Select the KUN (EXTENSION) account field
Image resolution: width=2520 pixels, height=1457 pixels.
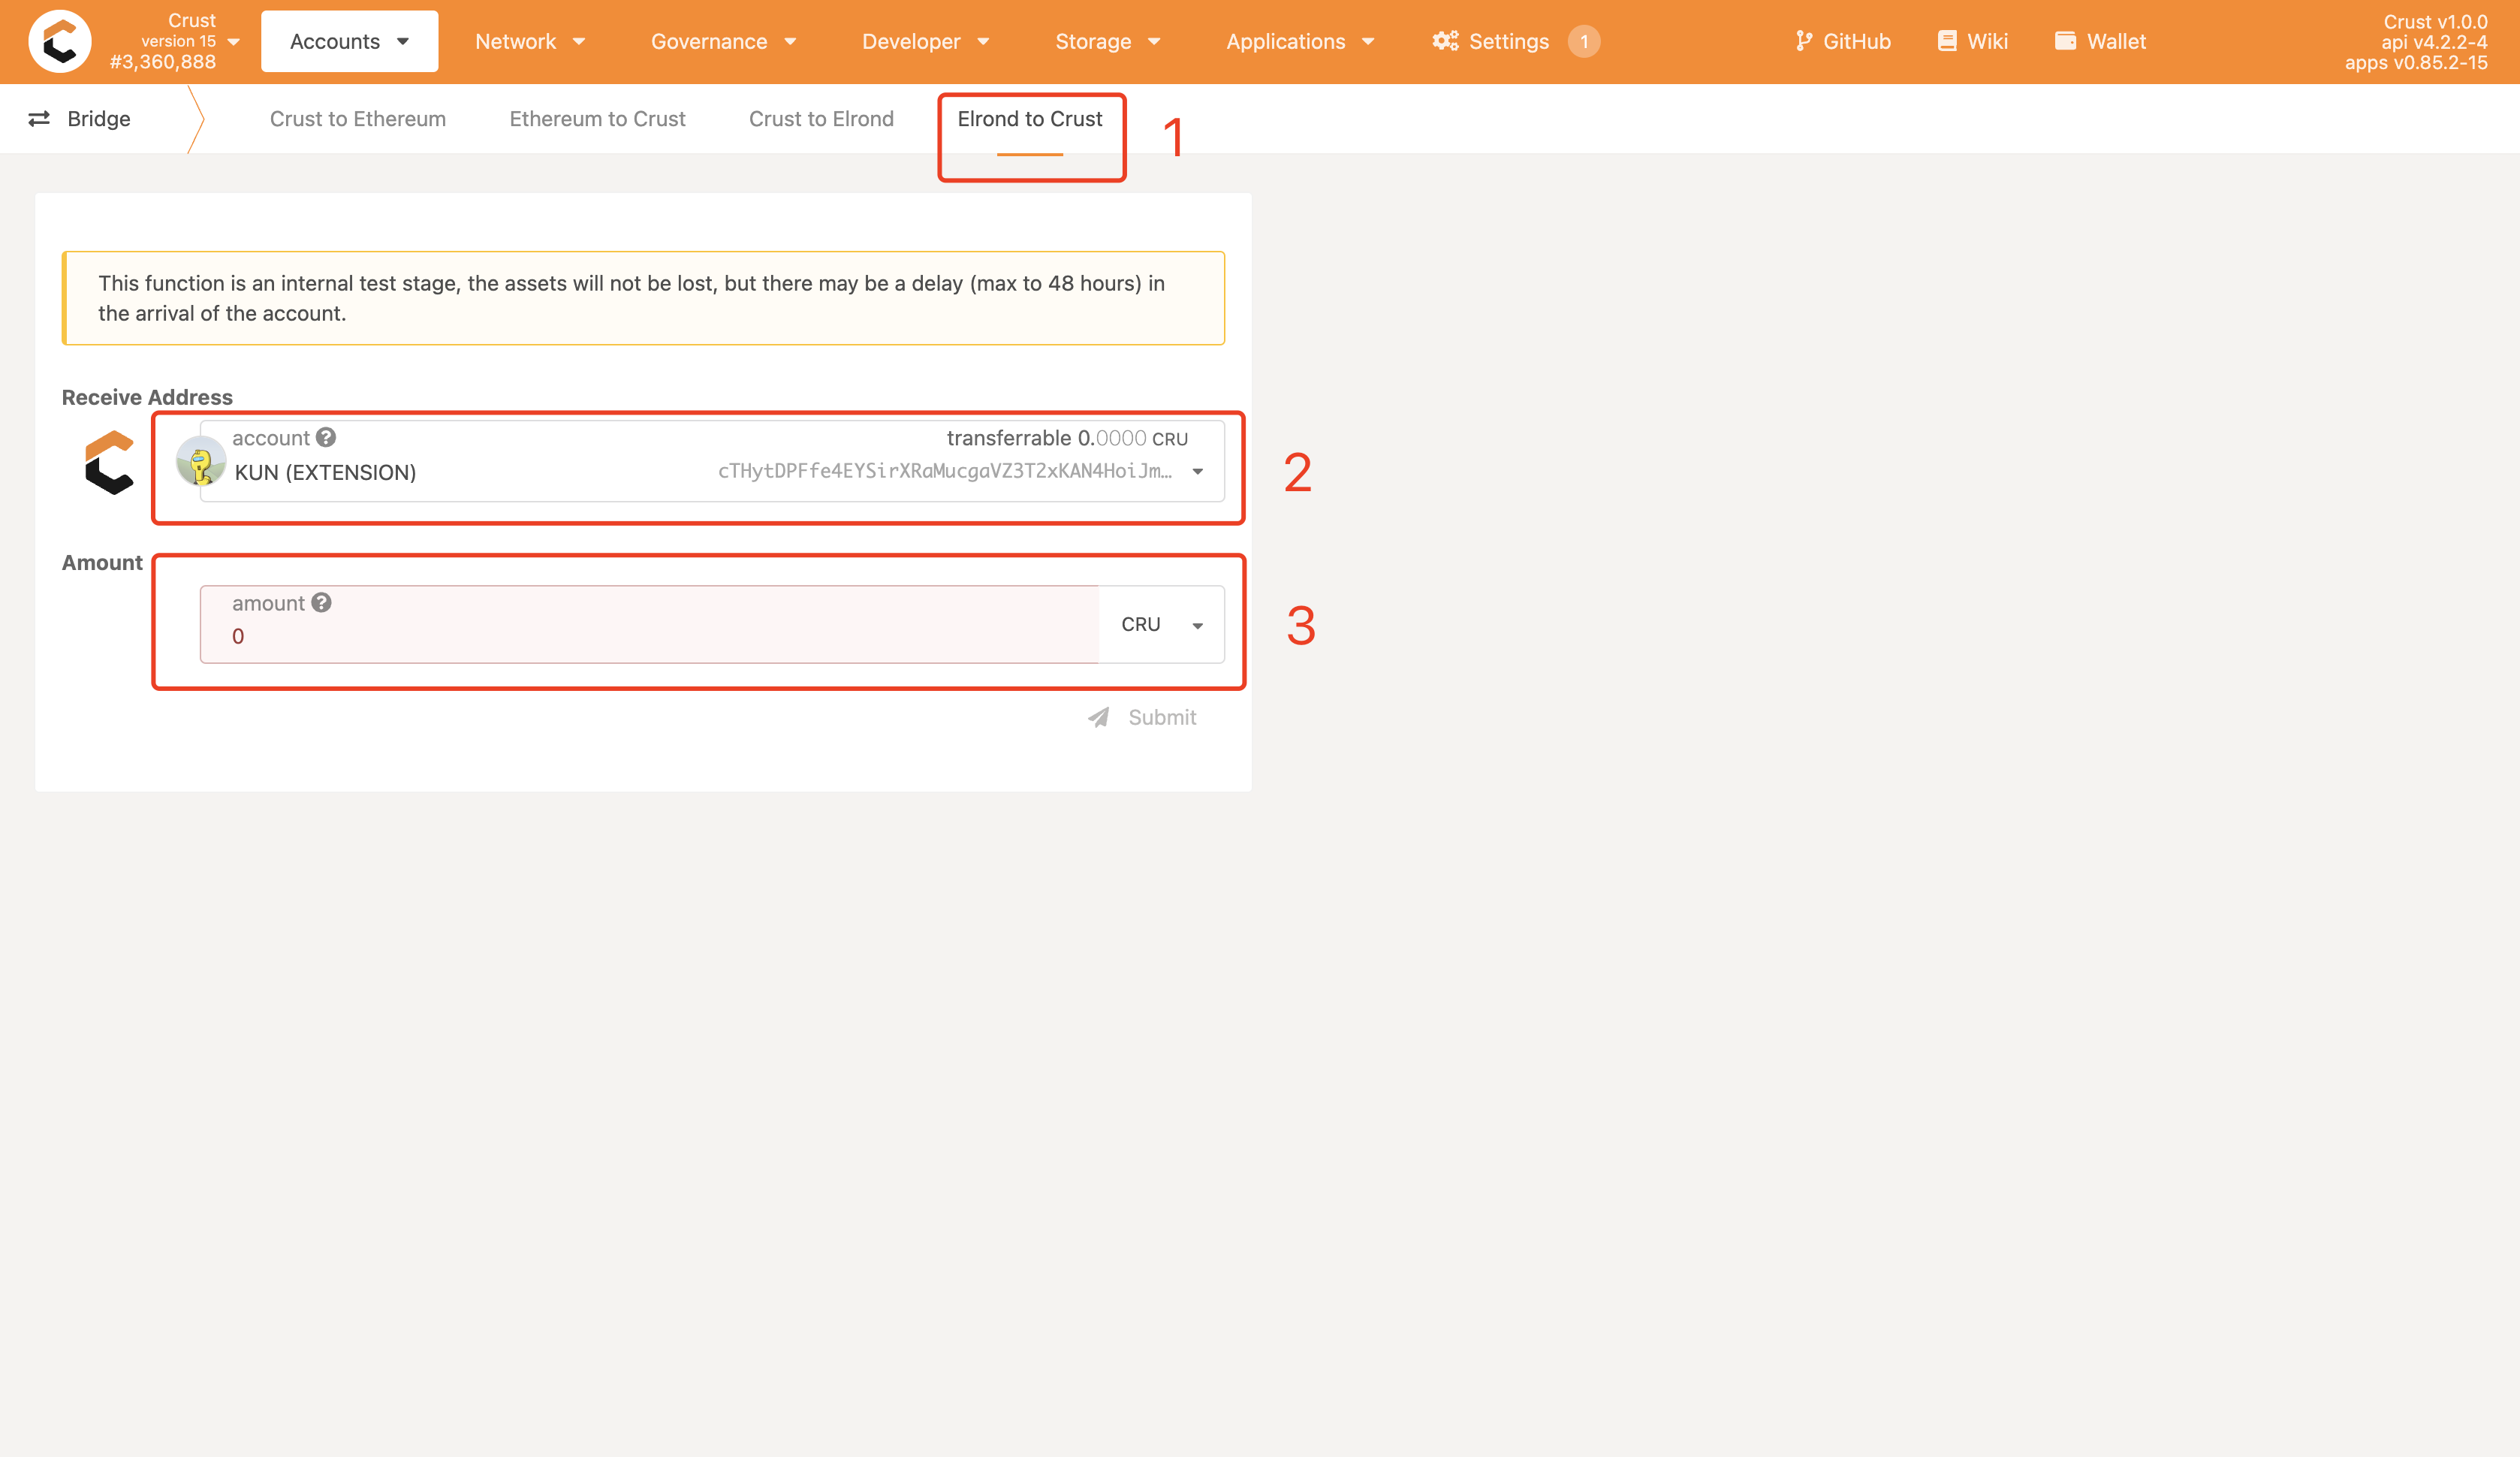712,461
